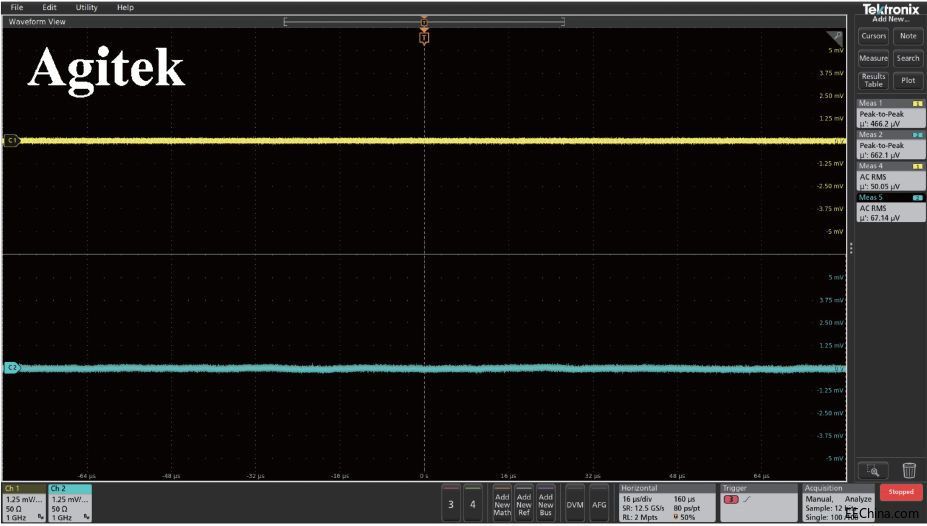Open the Horizontal settings badge

[x=667, y=503]
